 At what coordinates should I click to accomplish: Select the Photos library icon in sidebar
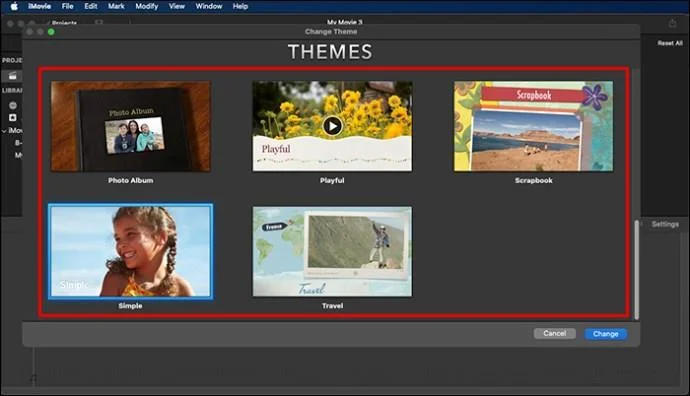point(13,105)
